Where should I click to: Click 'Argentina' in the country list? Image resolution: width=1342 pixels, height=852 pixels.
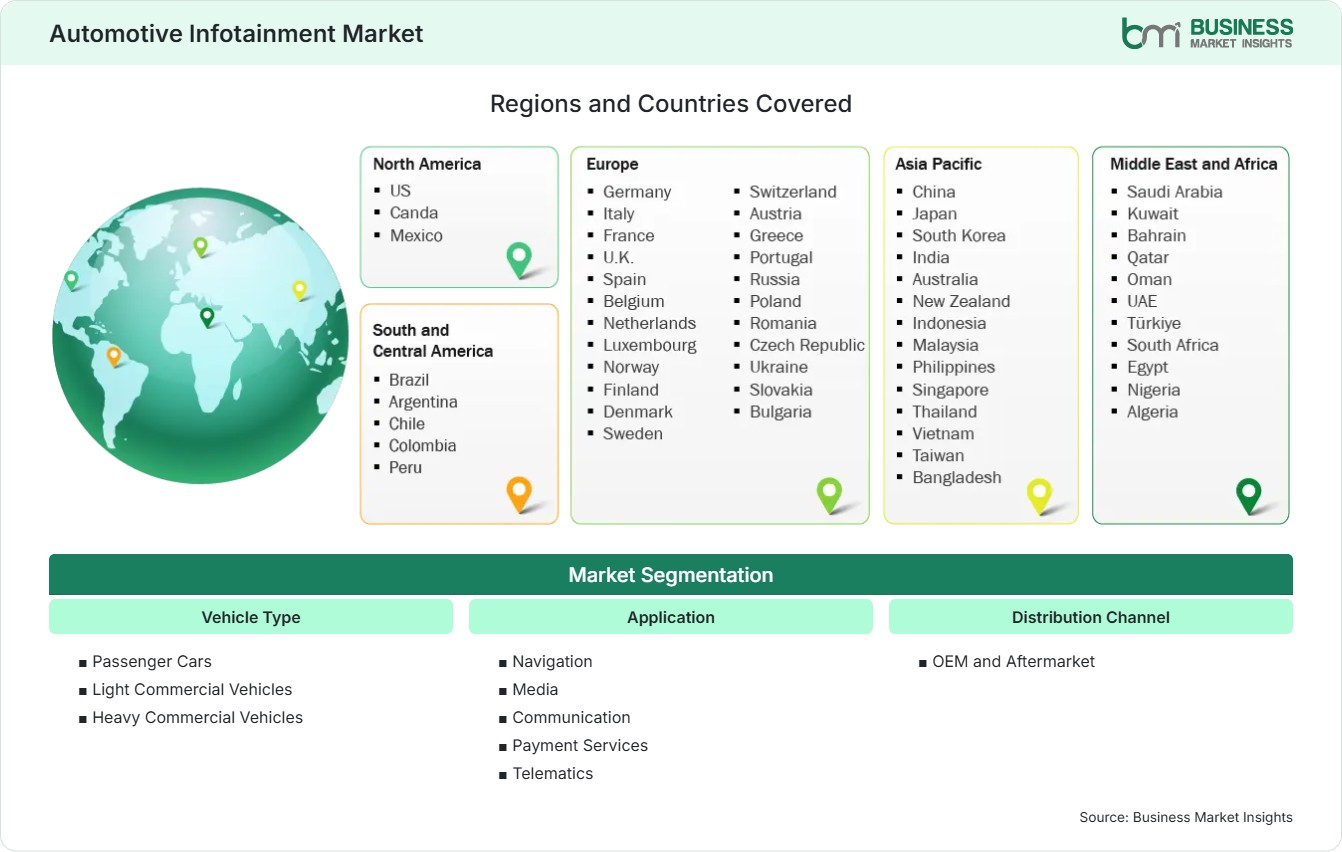423,402
